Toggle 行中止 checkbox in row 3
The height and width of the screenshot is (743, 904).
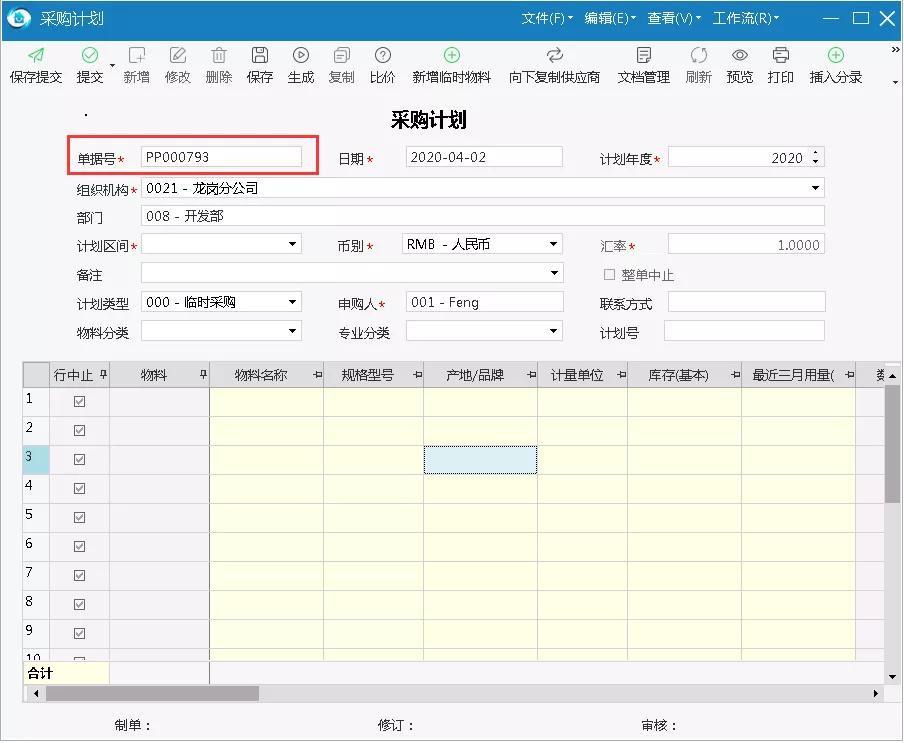point(80,459)
